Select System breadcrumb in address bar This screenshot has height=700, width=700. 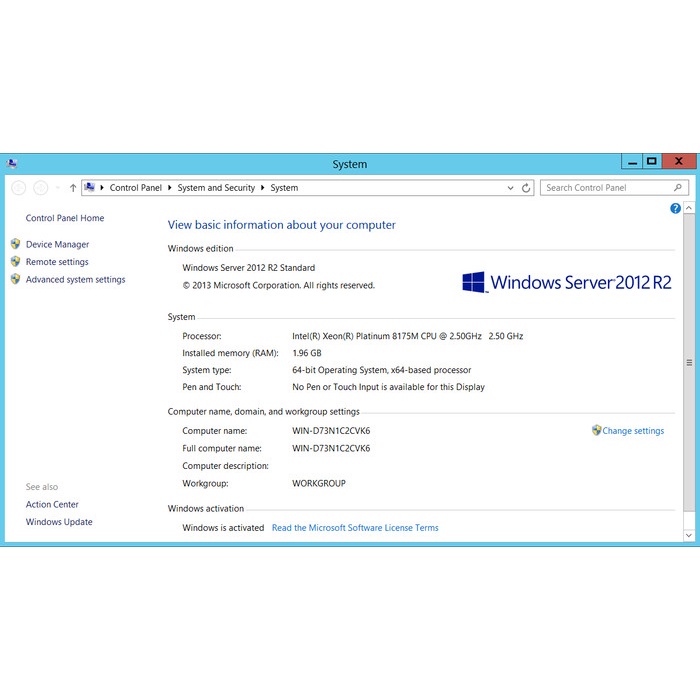point(284,188)
